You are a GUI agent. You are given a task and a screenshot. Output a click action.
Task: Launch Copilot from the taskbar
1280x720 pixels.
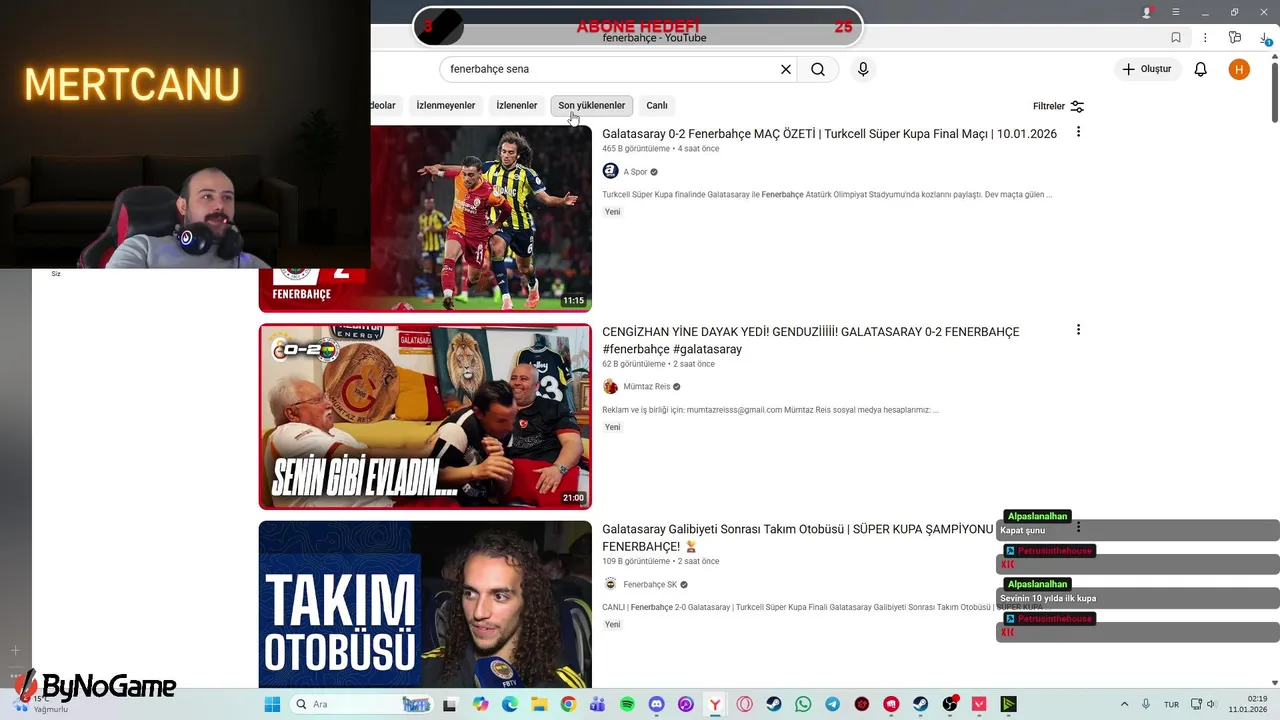coord(481,704)
